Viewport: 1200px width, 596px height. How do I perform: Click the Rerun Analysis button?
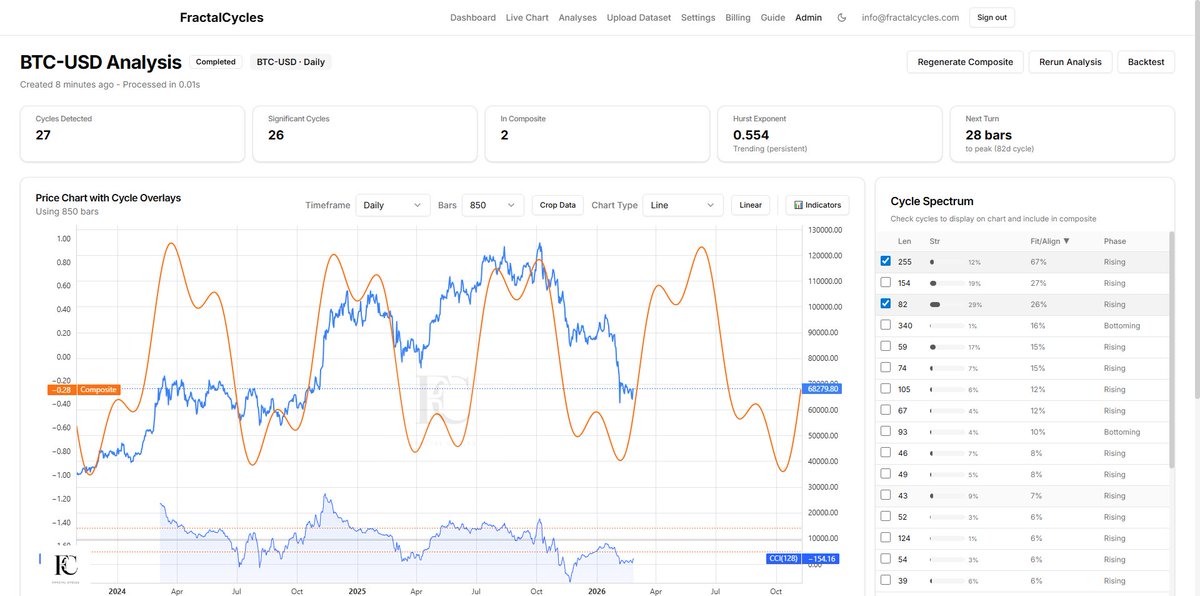click(1070, 61)
